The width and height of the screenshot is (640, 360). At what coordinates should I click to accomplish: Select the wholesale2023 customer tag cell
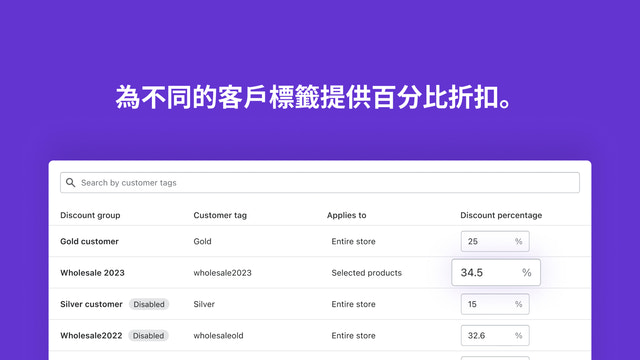point(222,273)
